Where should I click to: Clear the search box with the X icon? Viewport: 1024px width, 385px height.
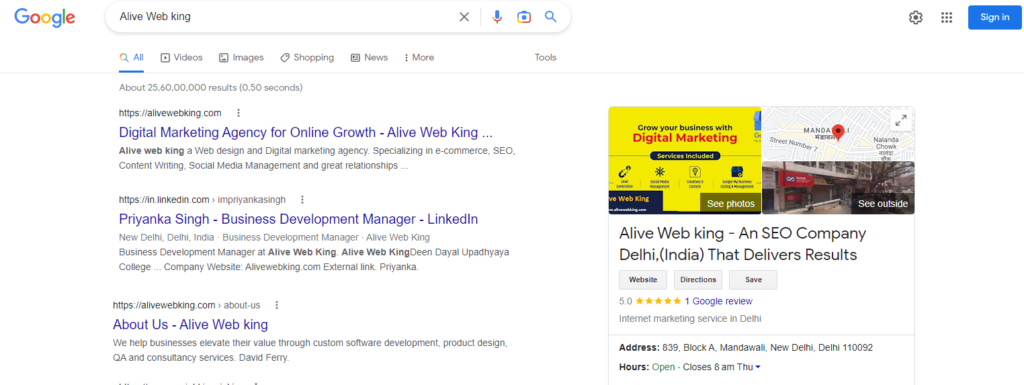[x=464, y=17]
